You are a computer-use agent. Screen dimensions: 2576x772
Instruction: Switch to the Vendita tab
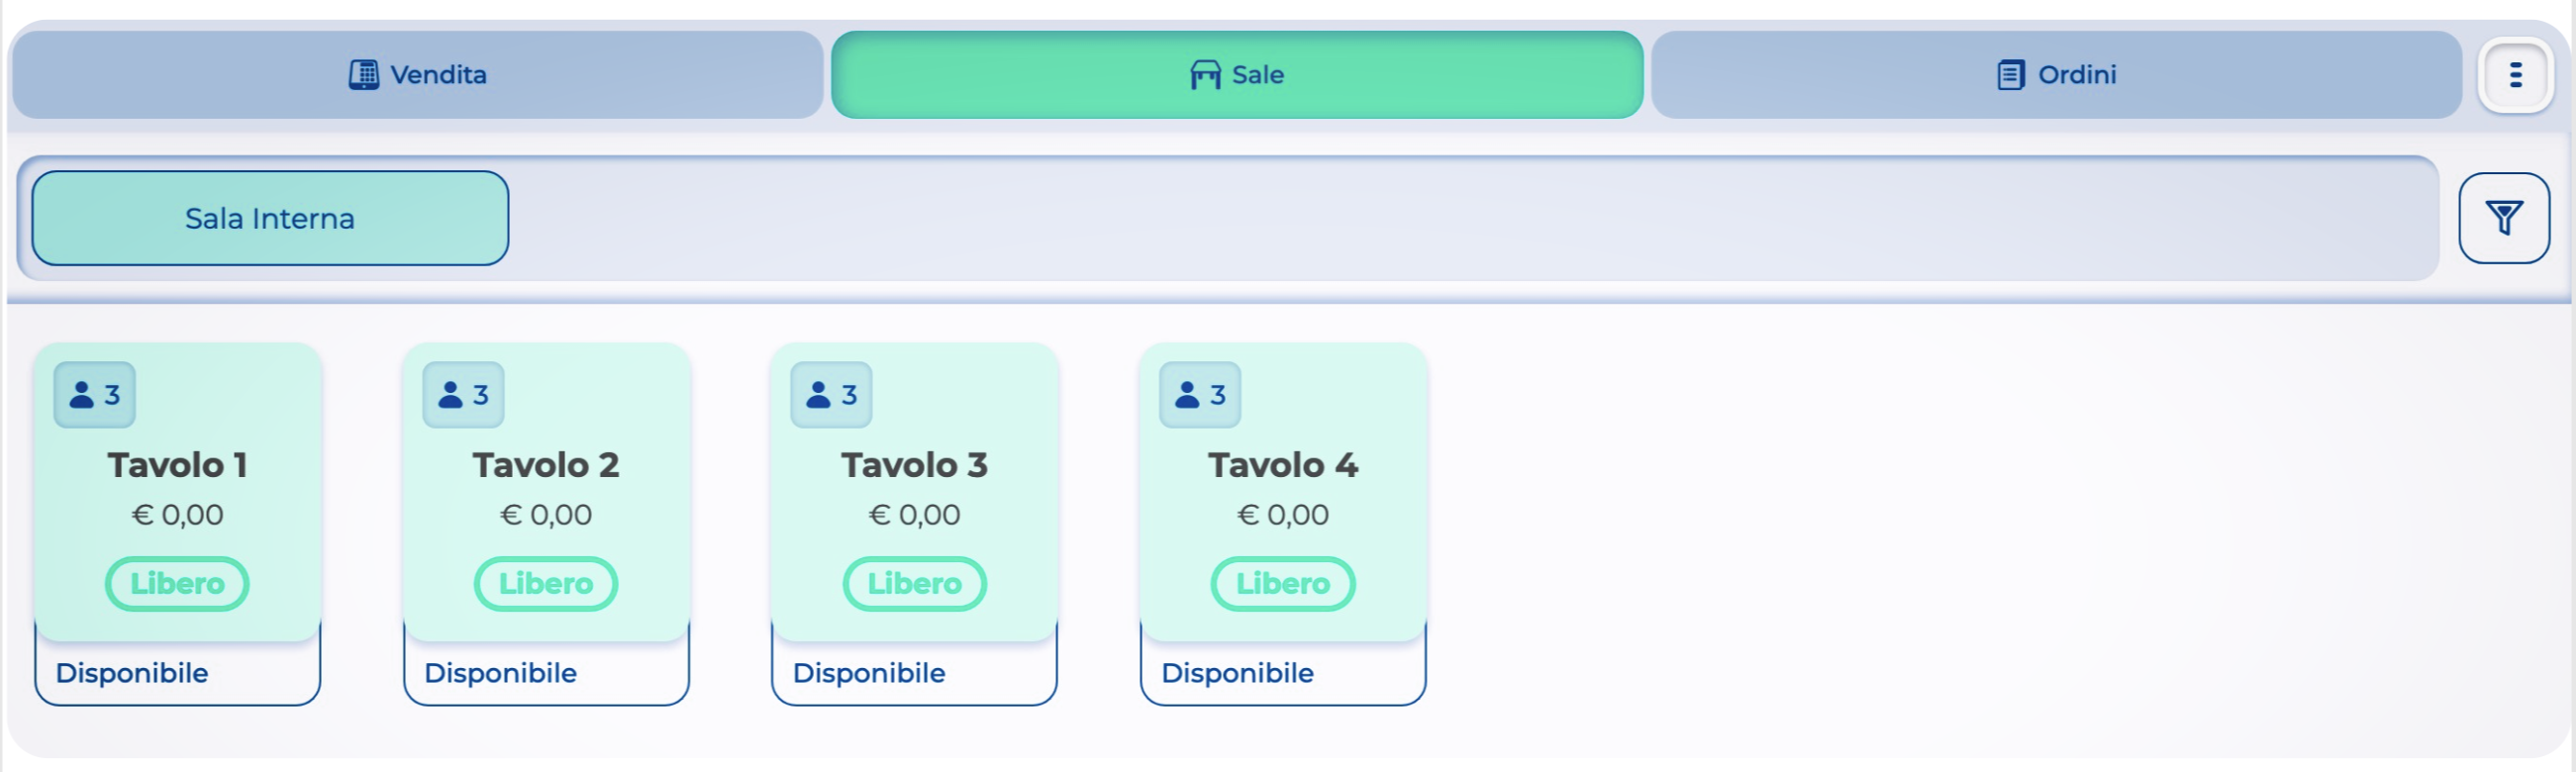click(x=418, y=75)
